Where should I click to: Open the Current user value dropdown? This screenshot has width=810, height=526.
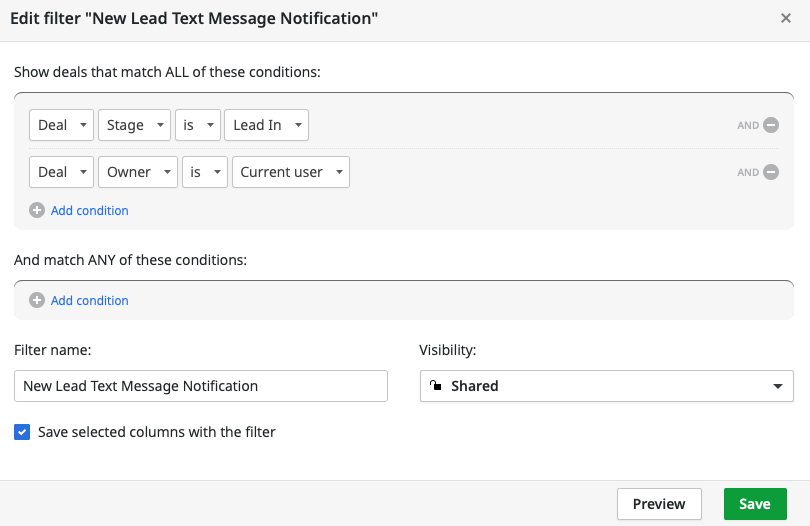[291, 172]
